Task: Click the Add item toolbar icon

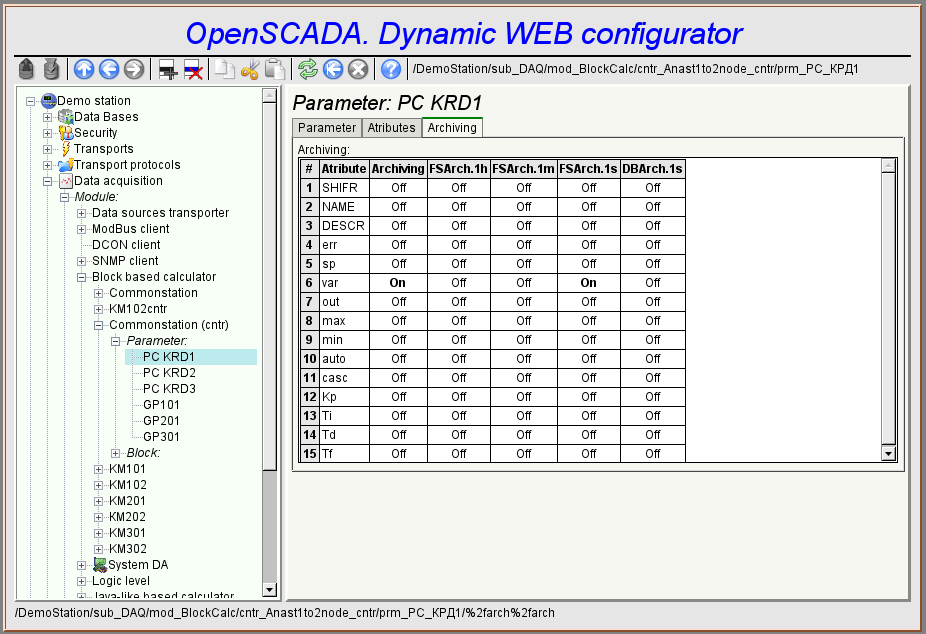Action: 168,69
